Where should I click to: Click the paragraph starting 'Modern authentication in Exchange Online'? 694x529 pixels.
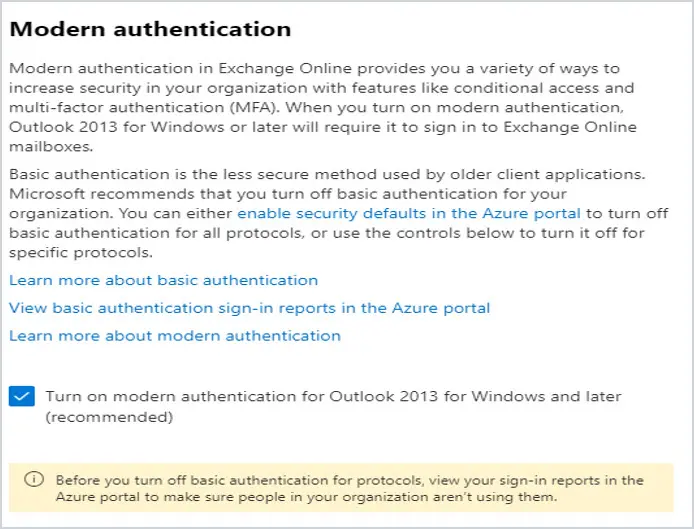point(323,107)
